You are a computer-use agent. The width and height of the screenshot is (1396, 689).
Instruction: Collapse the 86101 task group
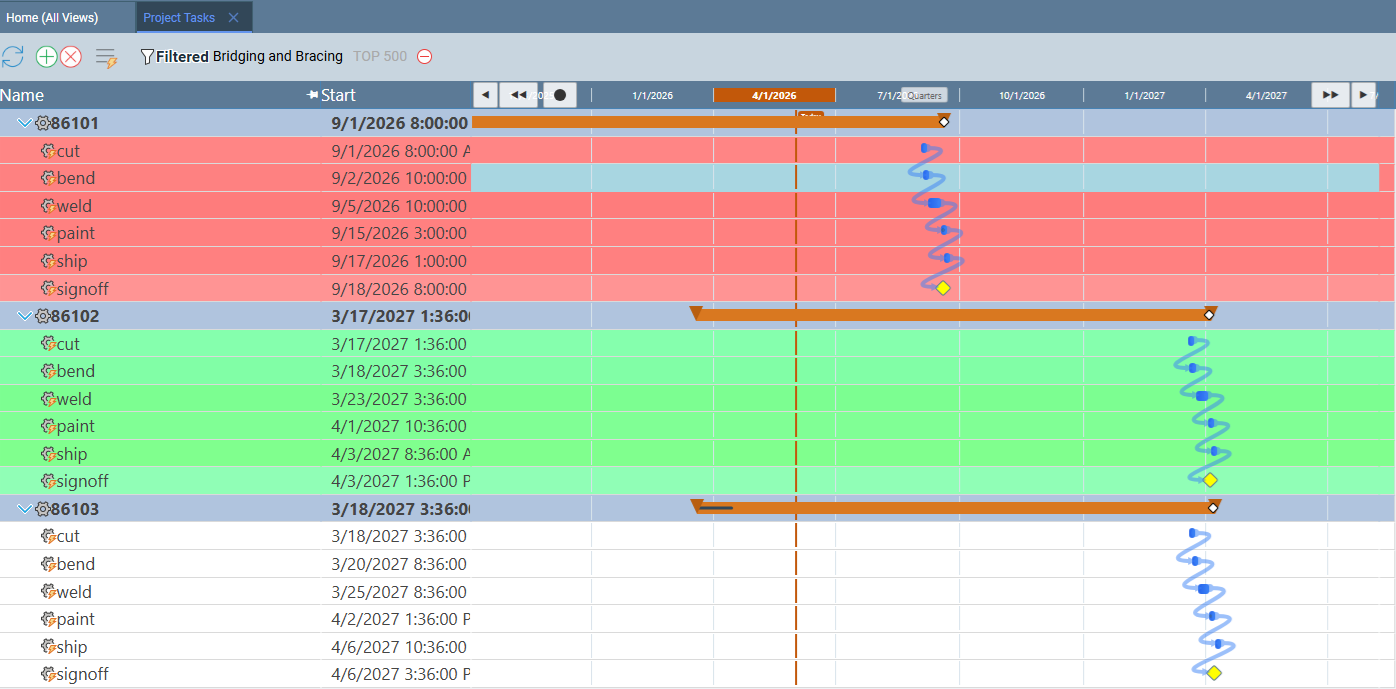[x=25, y=123]
